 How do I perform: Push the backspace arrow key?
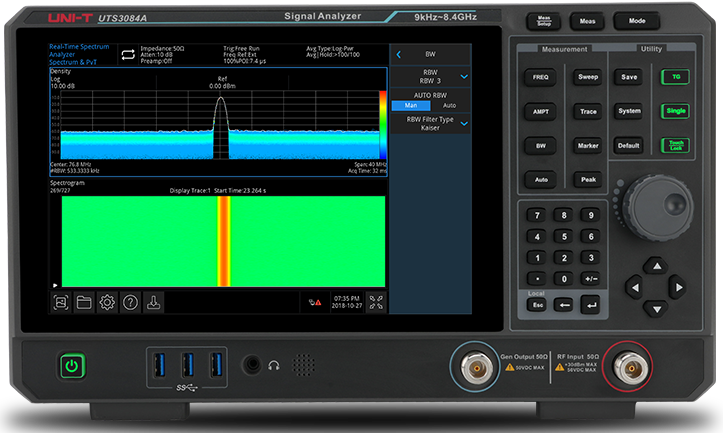click(x=564, y=304)
